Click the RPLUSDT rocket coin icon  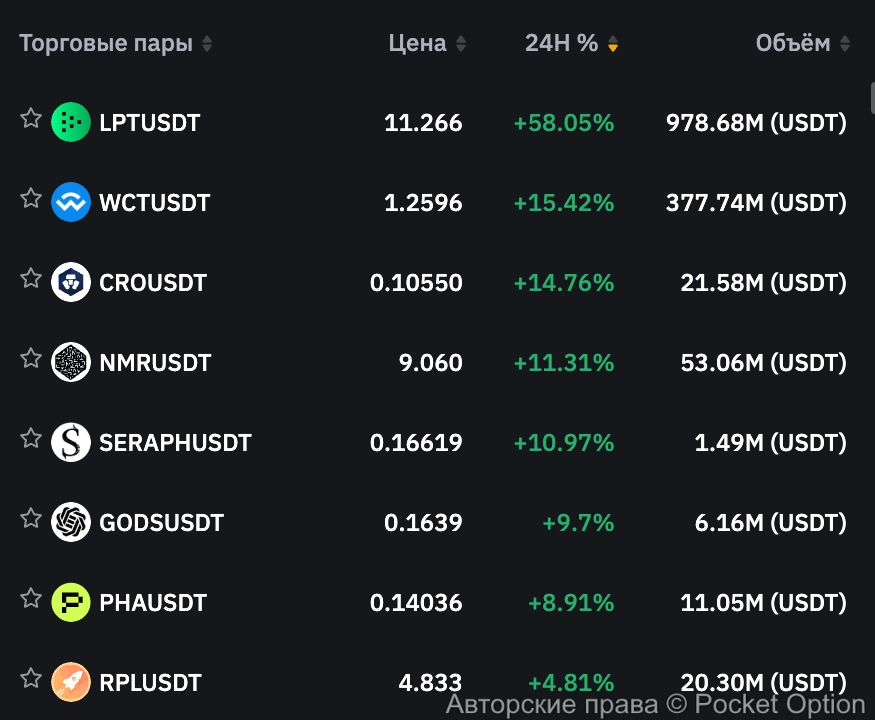click(x=70, y=683)
